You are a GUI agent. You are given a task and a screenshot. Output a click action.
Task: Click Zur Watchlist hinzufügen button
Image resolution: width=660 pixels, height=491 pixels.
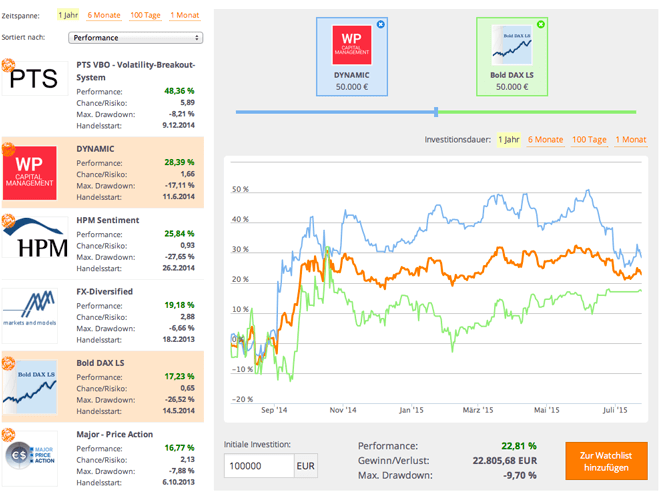(606, 461)
